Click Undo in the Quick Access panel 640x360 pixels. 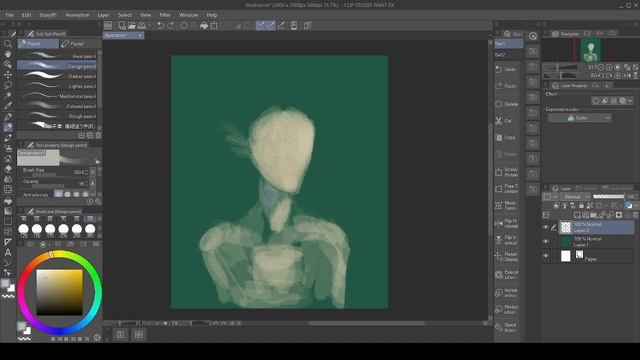click(507, 69)
